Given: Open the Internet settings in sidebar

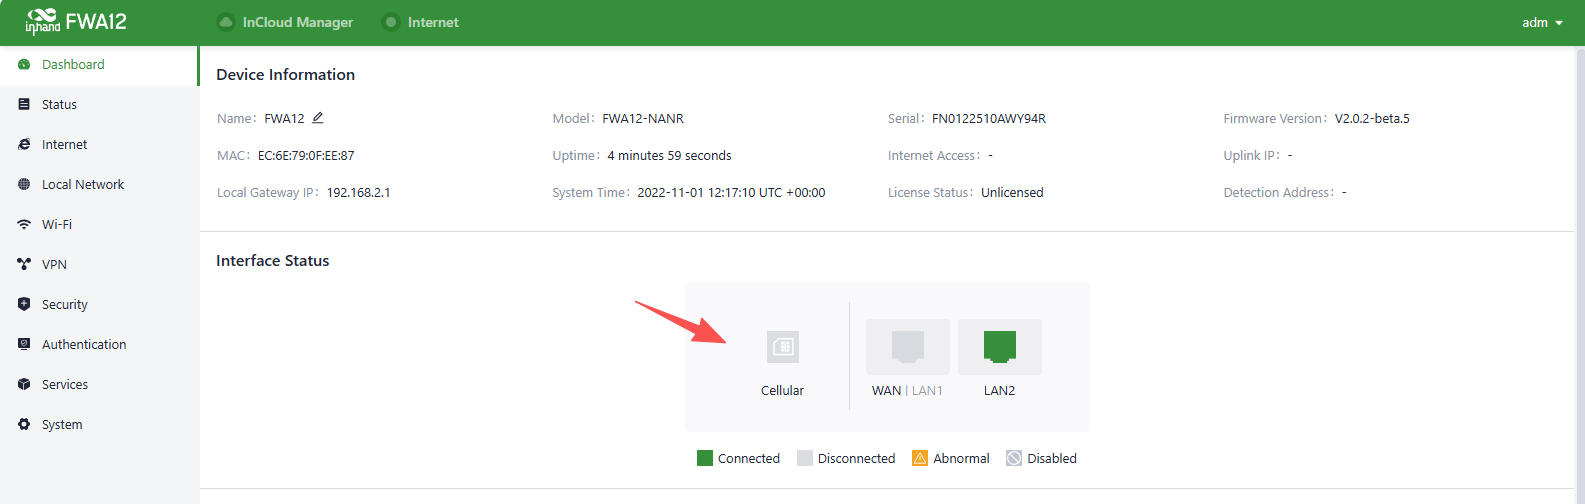Looking at the screenshot, I should (64, 145).
